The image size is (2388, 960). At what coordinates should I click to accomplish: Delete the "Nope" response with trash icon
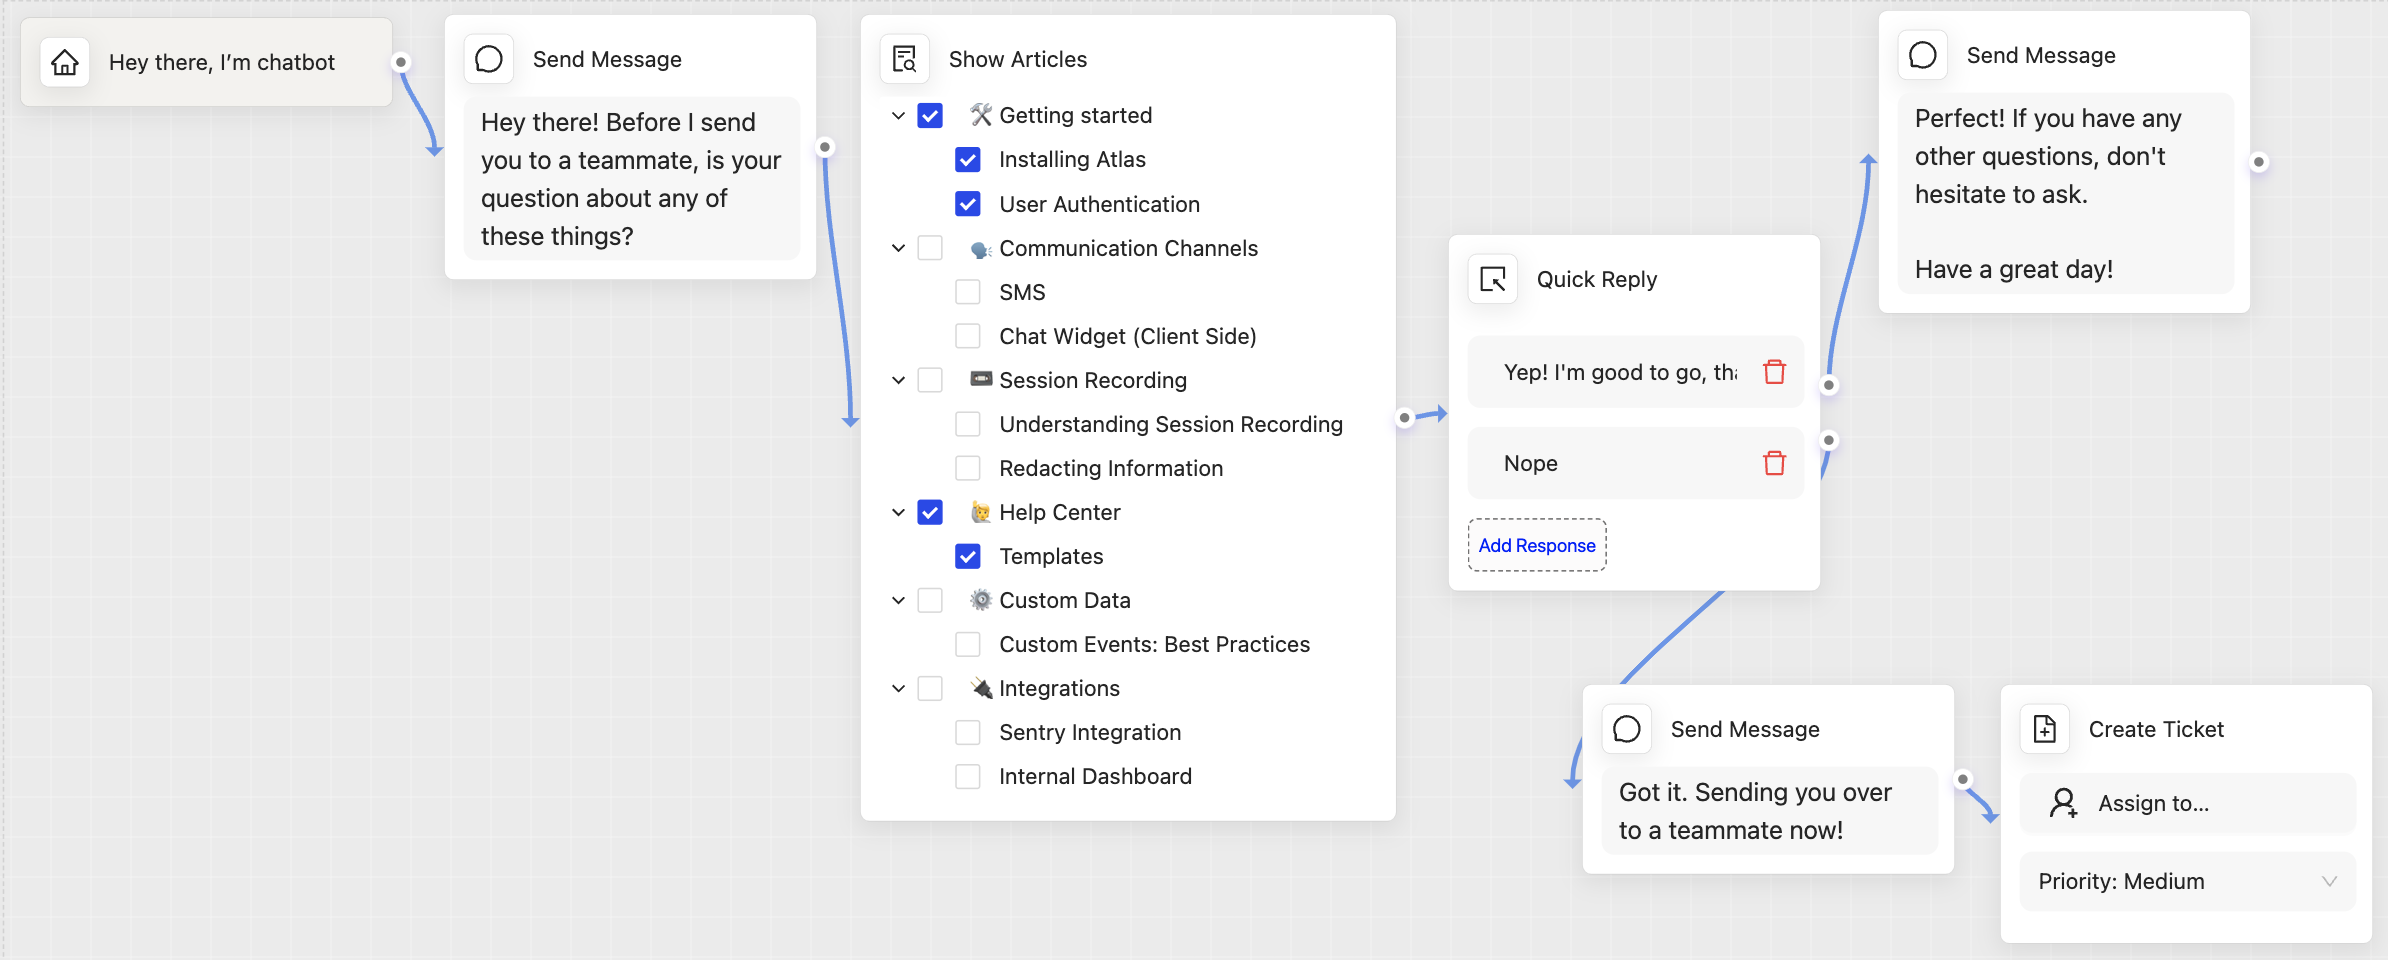coord(1775,463)
